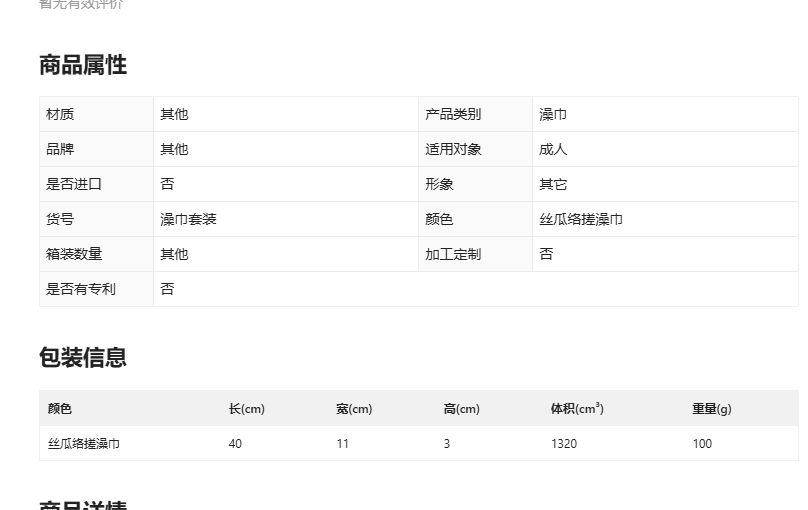This screenshot has height=510, width=808.
Task: Select the 加工定制 attribute label
Action: point(453,254)
